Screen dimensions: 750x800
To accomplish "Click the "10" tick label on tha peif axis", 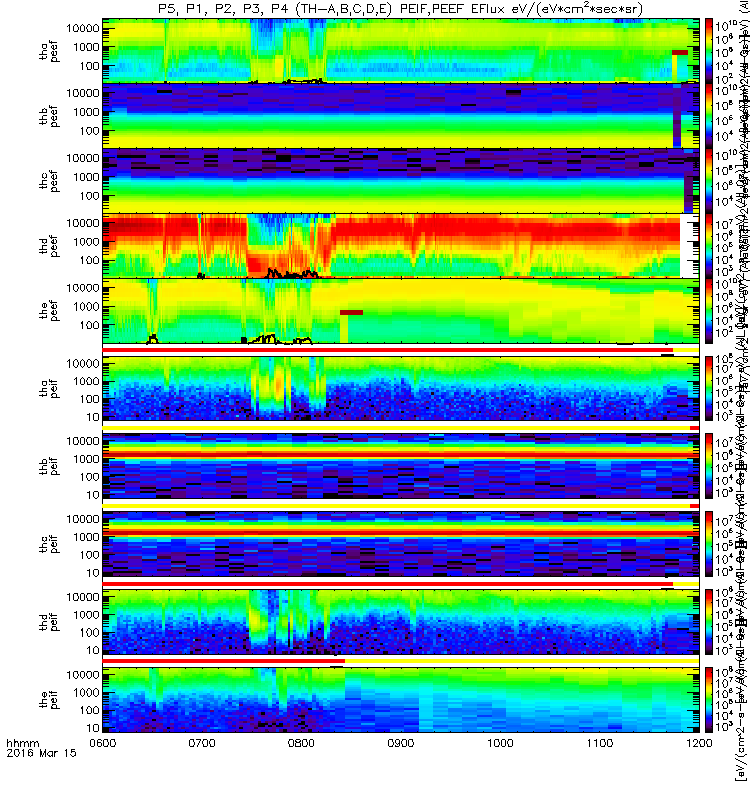I will pos(93,417).
